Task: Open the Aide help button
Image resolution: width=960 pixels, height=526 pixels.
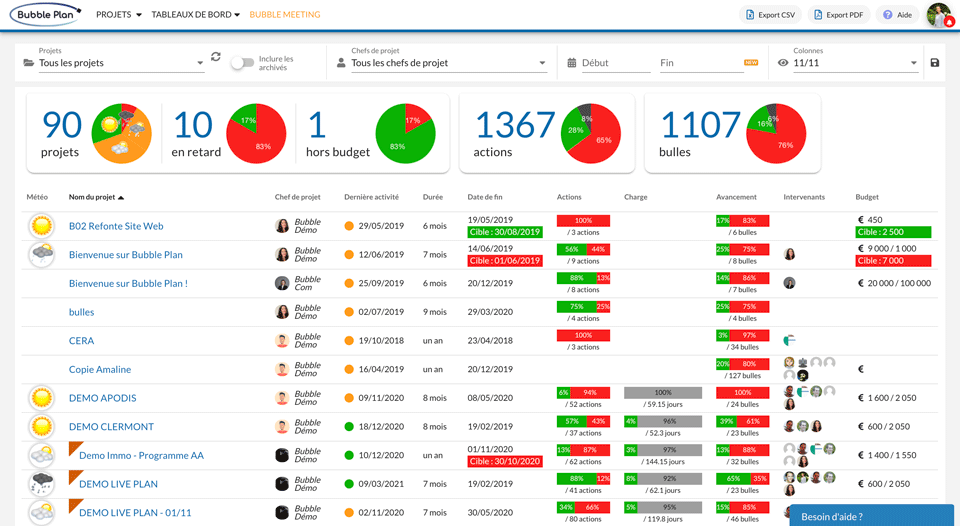Action: [x=897, y=15]
